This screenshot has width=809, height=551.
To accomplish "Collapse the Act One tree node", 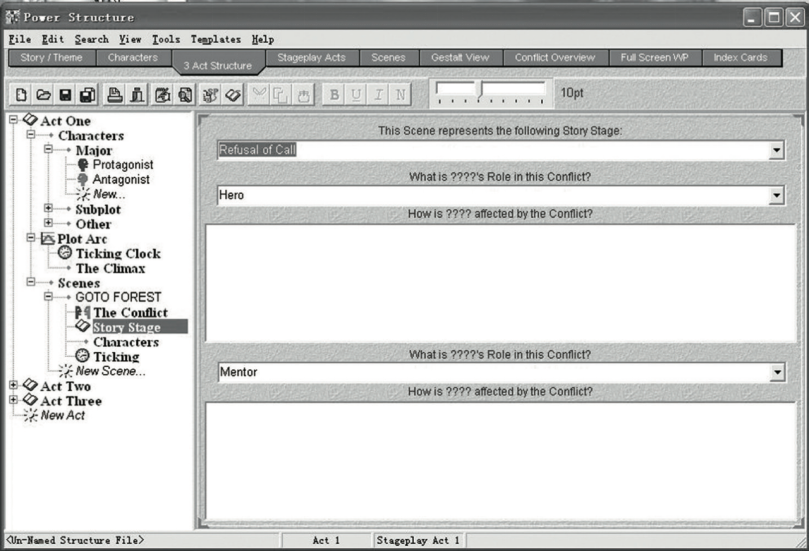I will point(14,120).
